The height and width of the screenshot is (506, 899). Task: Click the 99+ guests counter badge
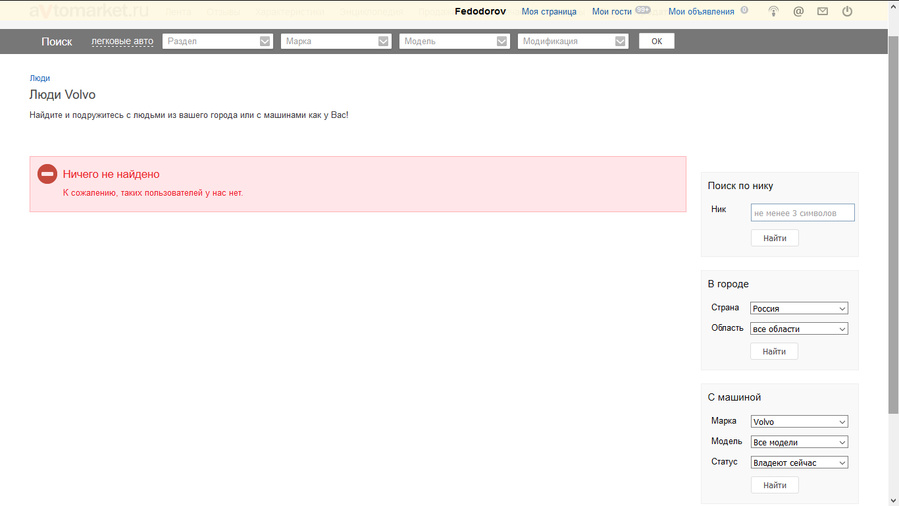coord(643,10)
